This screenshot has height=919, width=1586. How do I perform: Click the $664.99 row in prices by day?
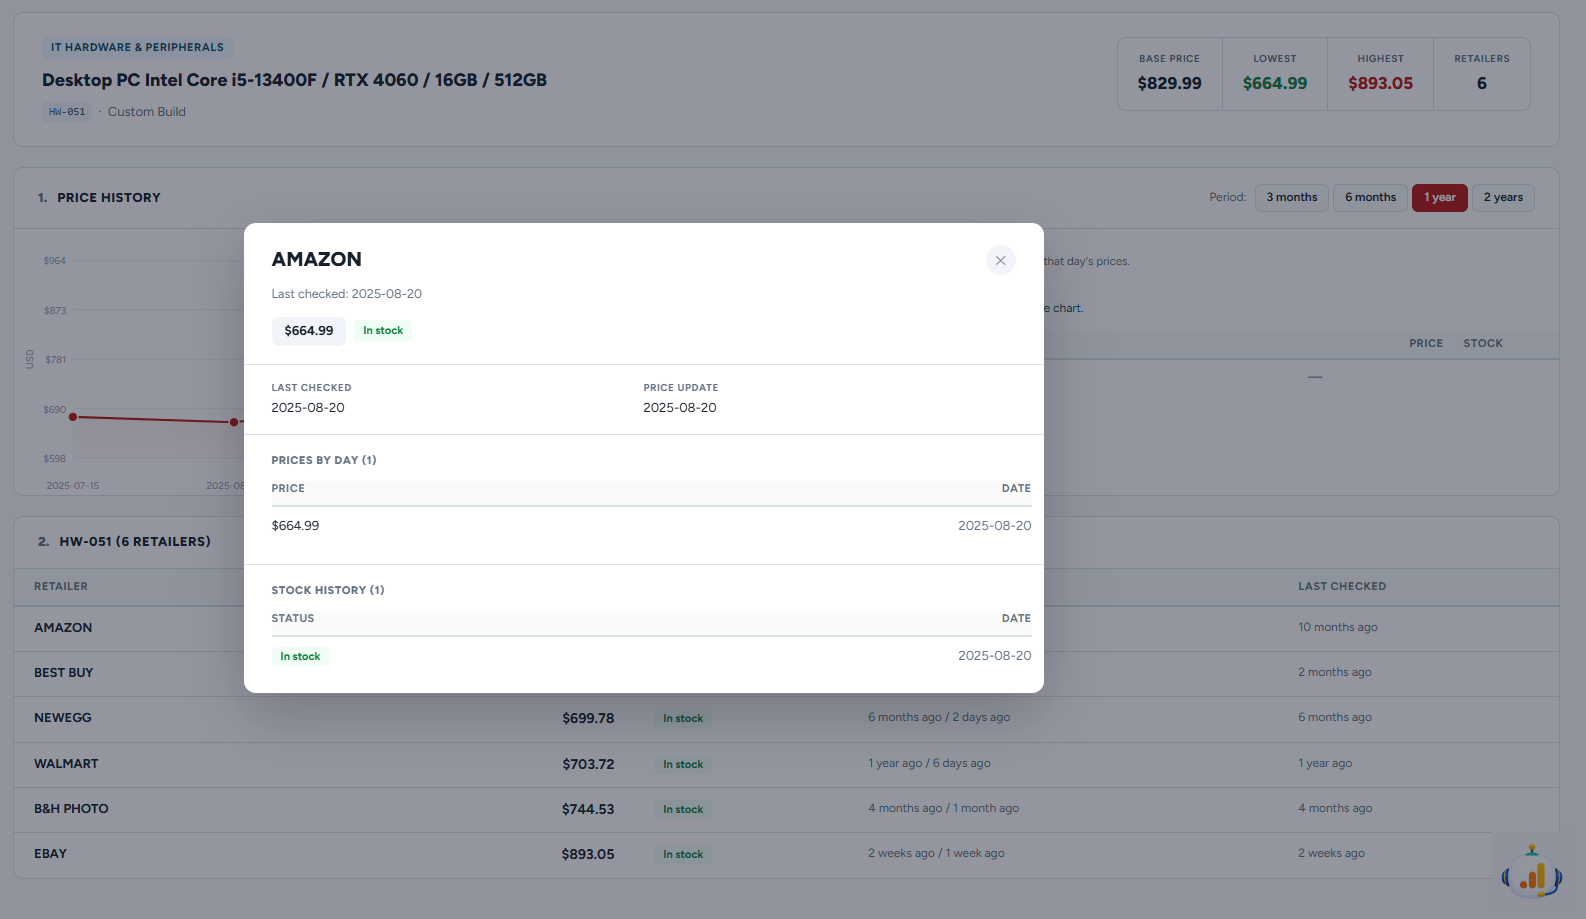pos(651,526)
